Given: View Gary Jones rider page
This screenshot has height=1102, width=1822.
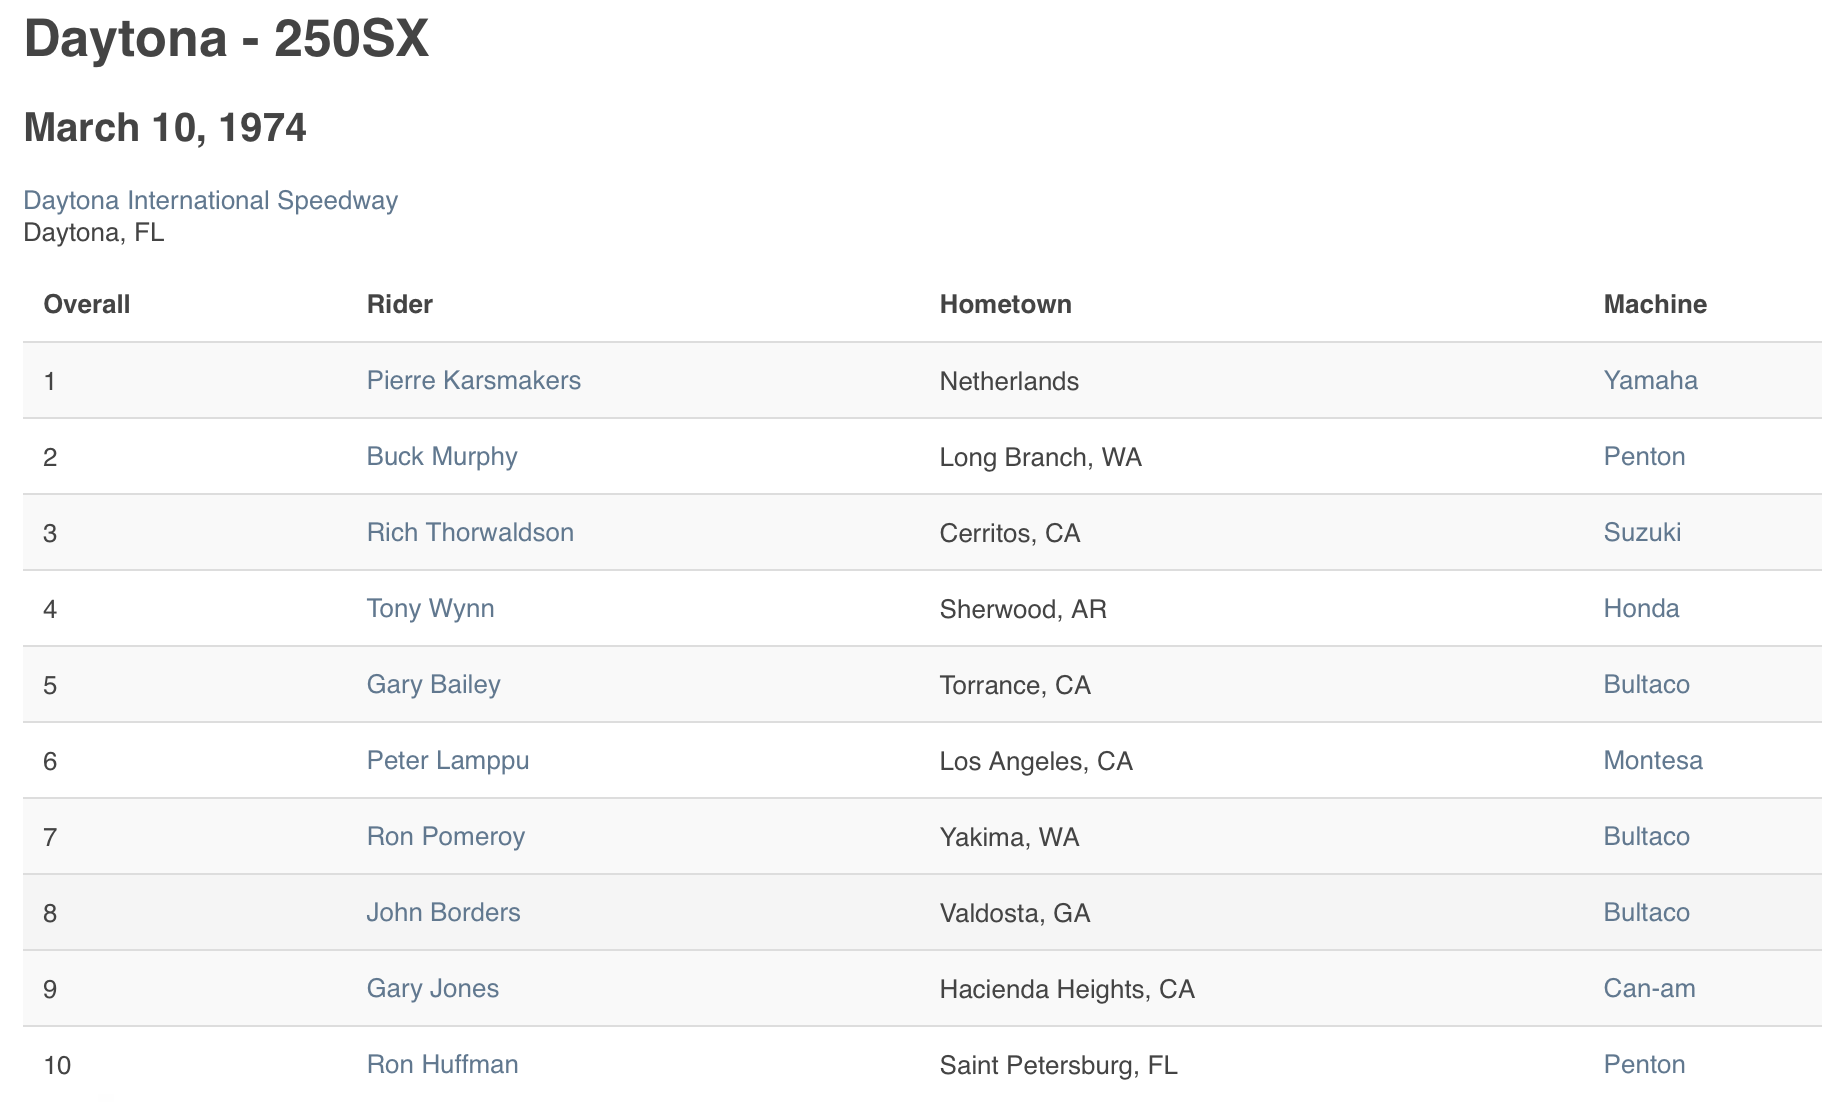Looking at the screenshot, I should 432,988.
